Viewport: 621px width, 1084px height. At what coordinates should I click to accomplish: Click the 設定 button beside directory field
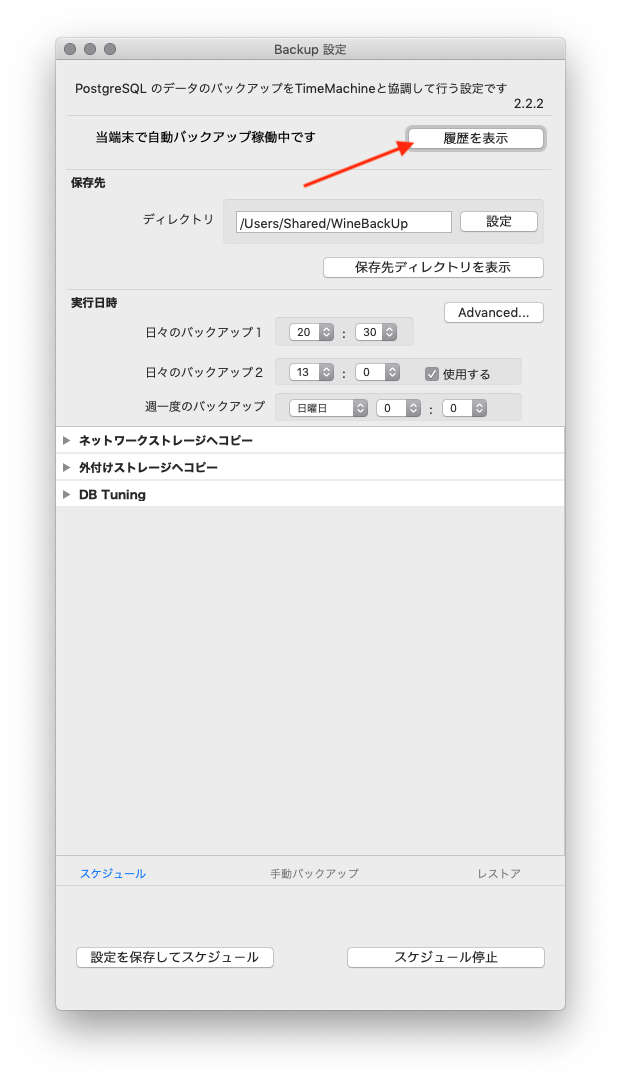coord(498,222)
